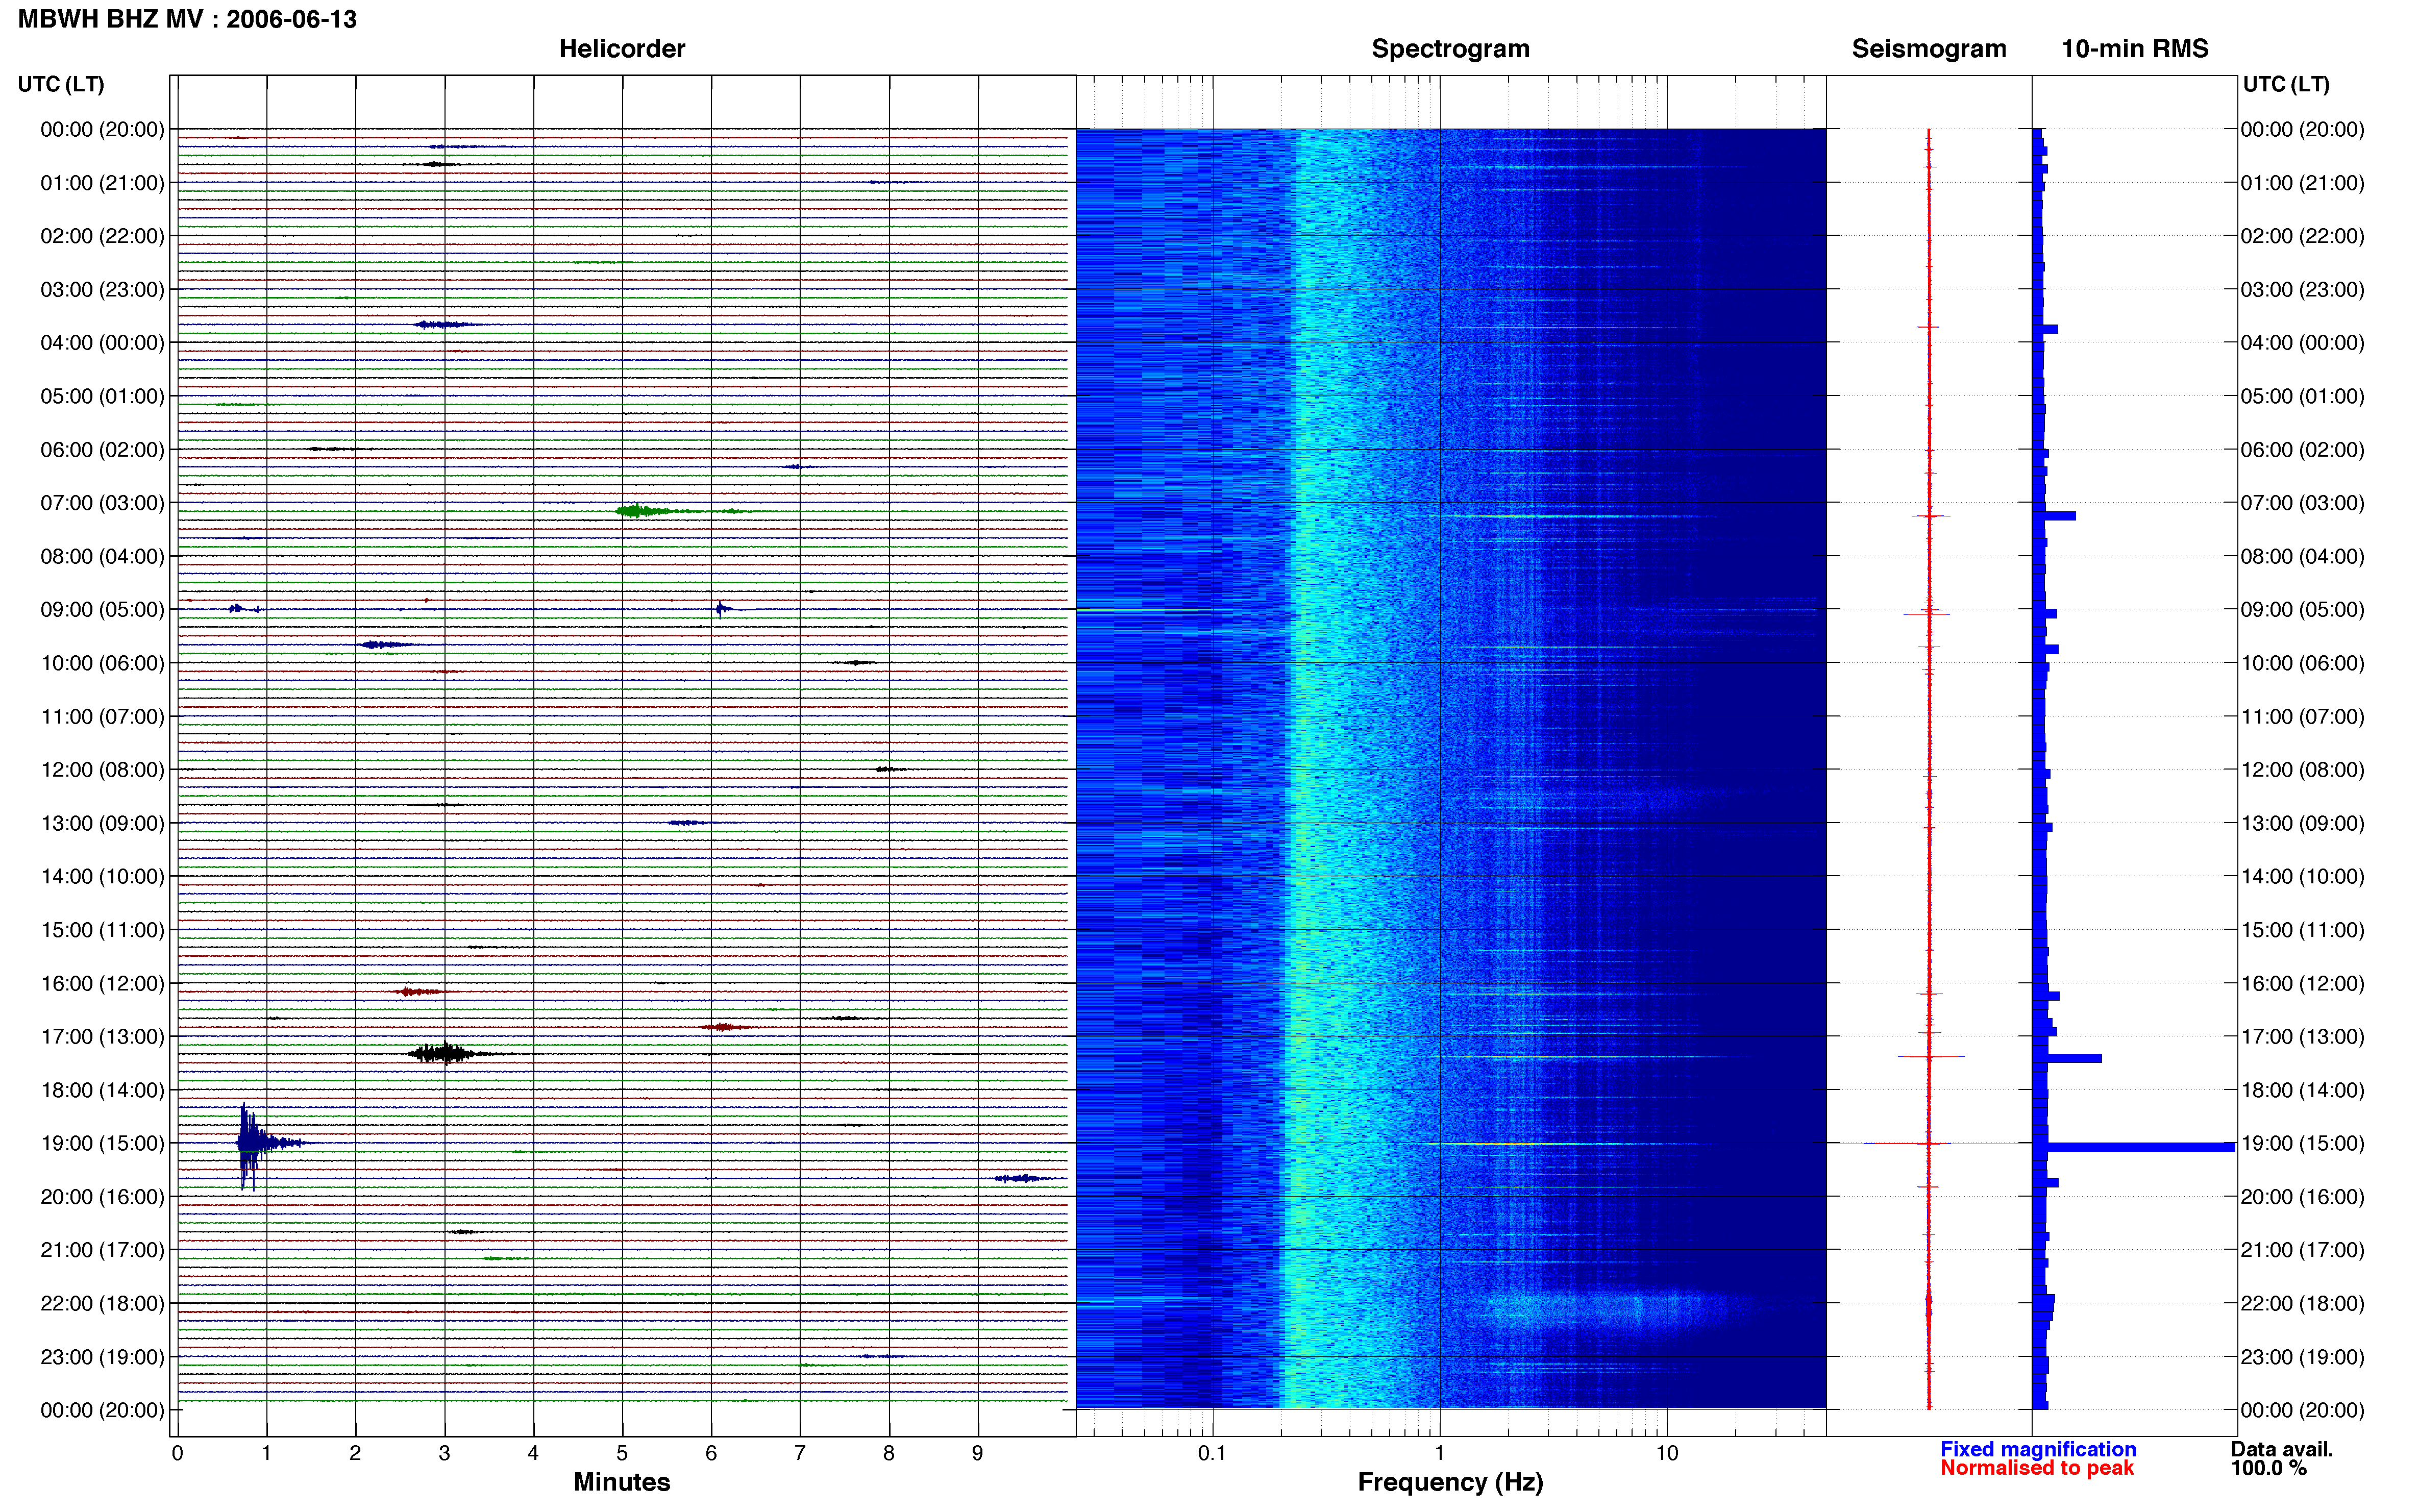
Task: Click the '10' frequency tick label
Action: coord(1666,1453)
